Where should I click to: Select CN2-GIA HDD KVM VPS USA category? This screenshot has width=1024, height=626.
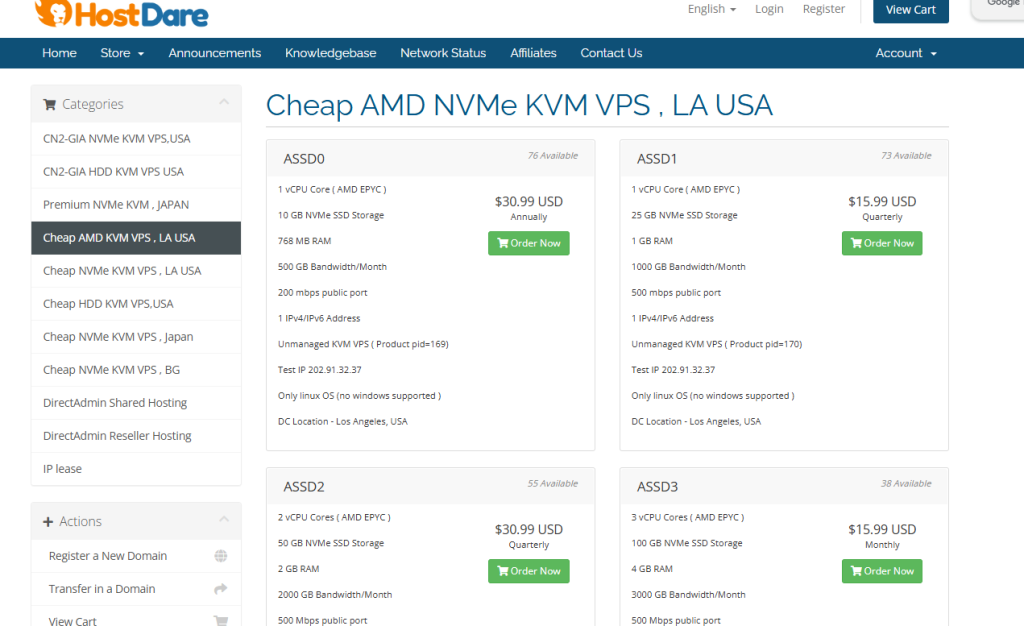pyautogui.click(x=136, y=172)
